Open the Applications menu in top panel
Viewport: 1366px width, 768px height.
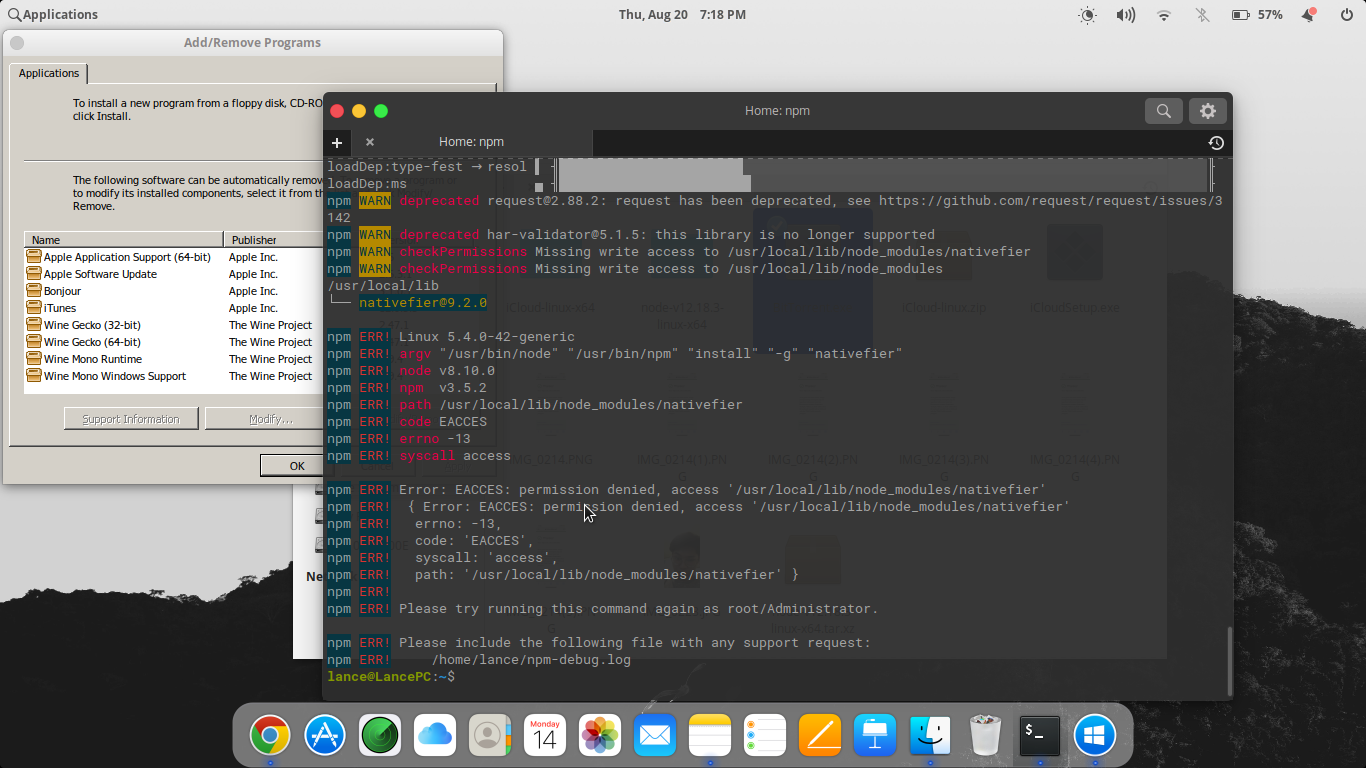pyautogui.click(x=53, y=15)
